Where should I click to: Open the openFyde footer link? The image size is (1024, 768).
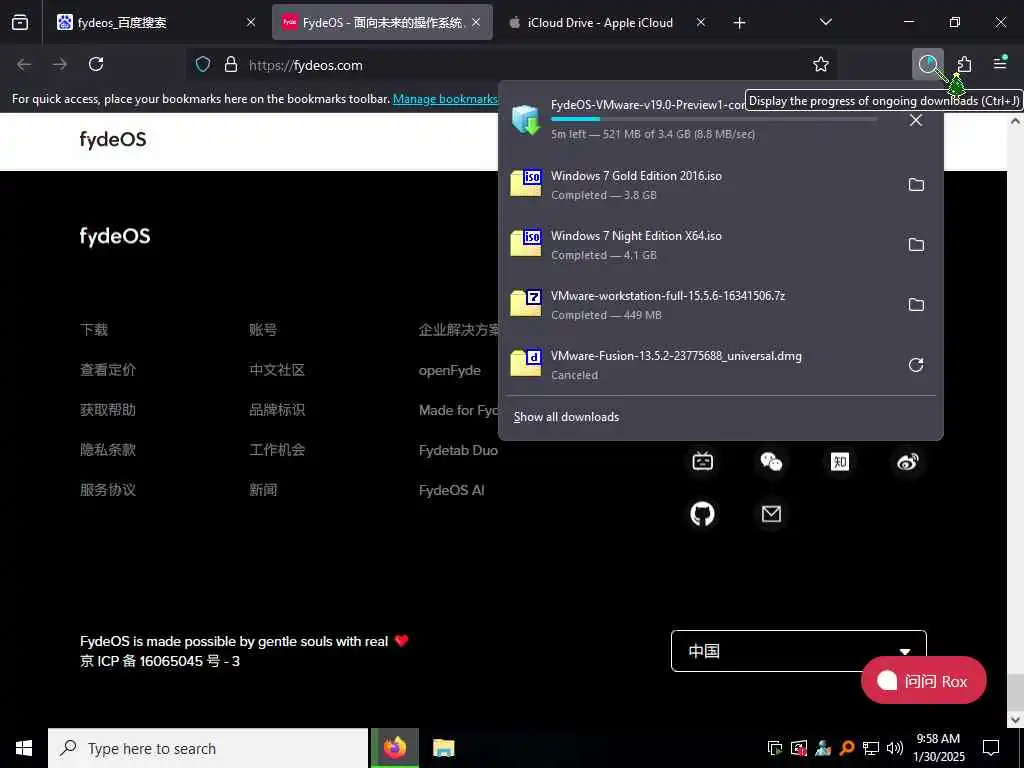[x=450, y=370]
